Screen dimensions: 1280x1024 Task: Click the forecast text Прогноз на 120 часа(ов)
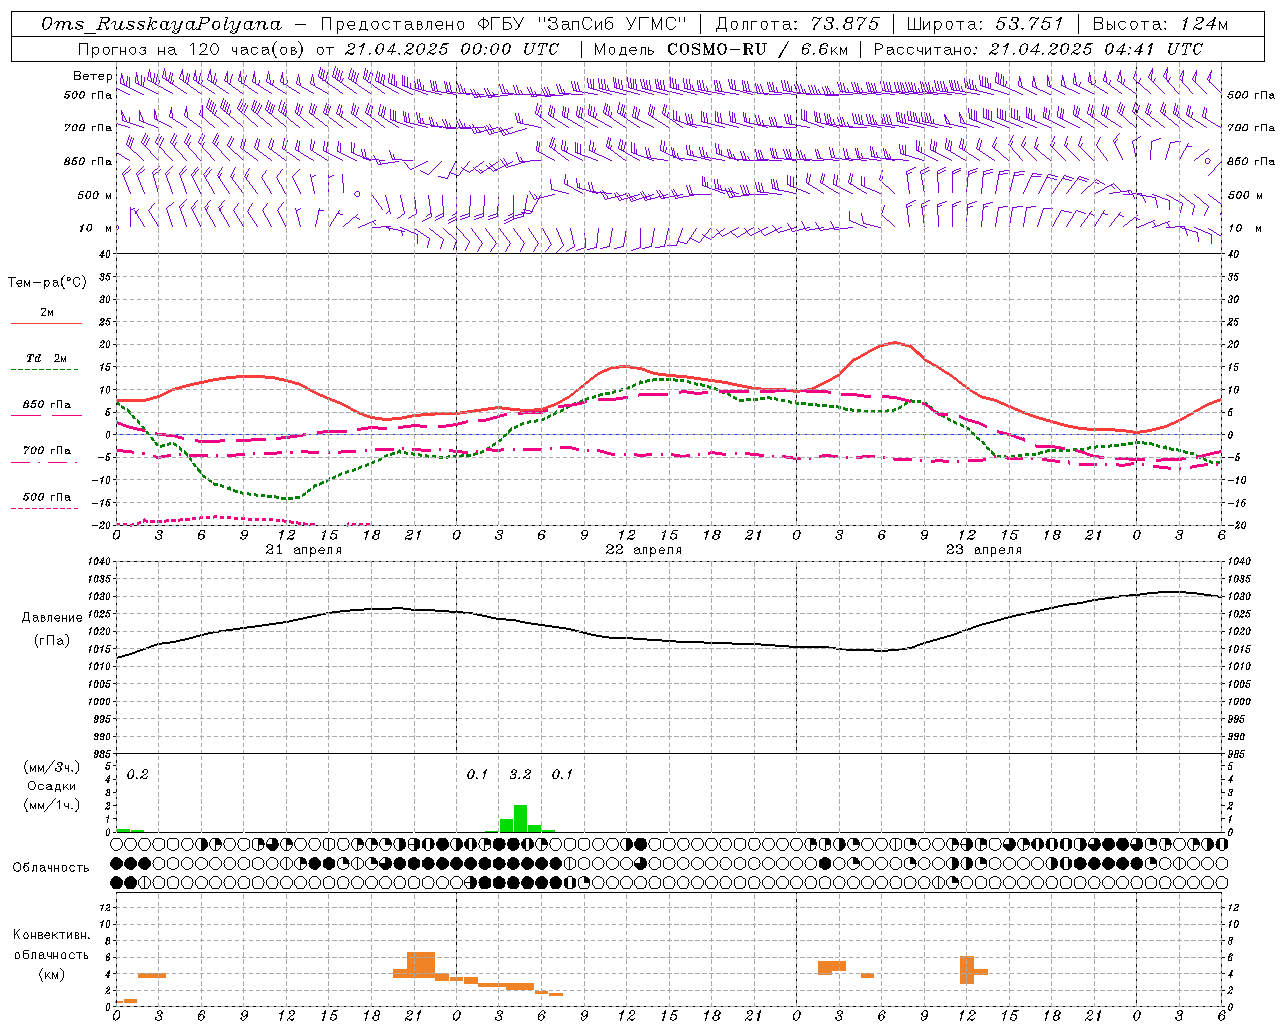193,49
